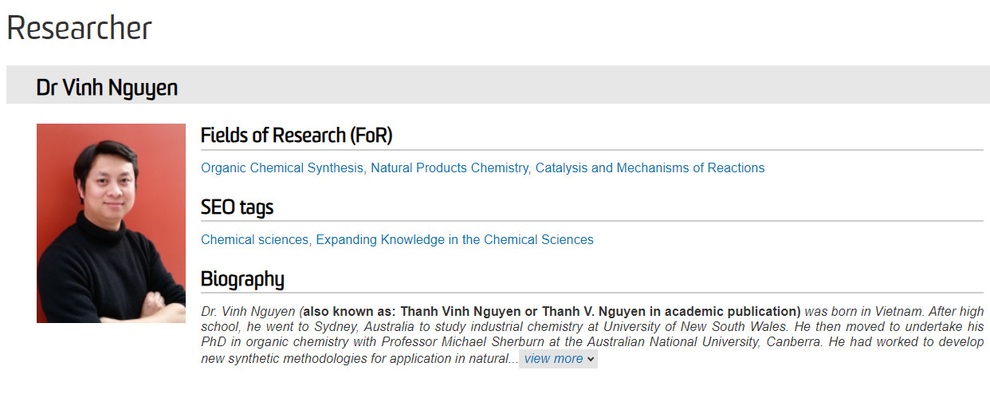
Task: Click the italic 'Dr. Vinh Nguyen' biography opening
Action: (x=248, y=311)
